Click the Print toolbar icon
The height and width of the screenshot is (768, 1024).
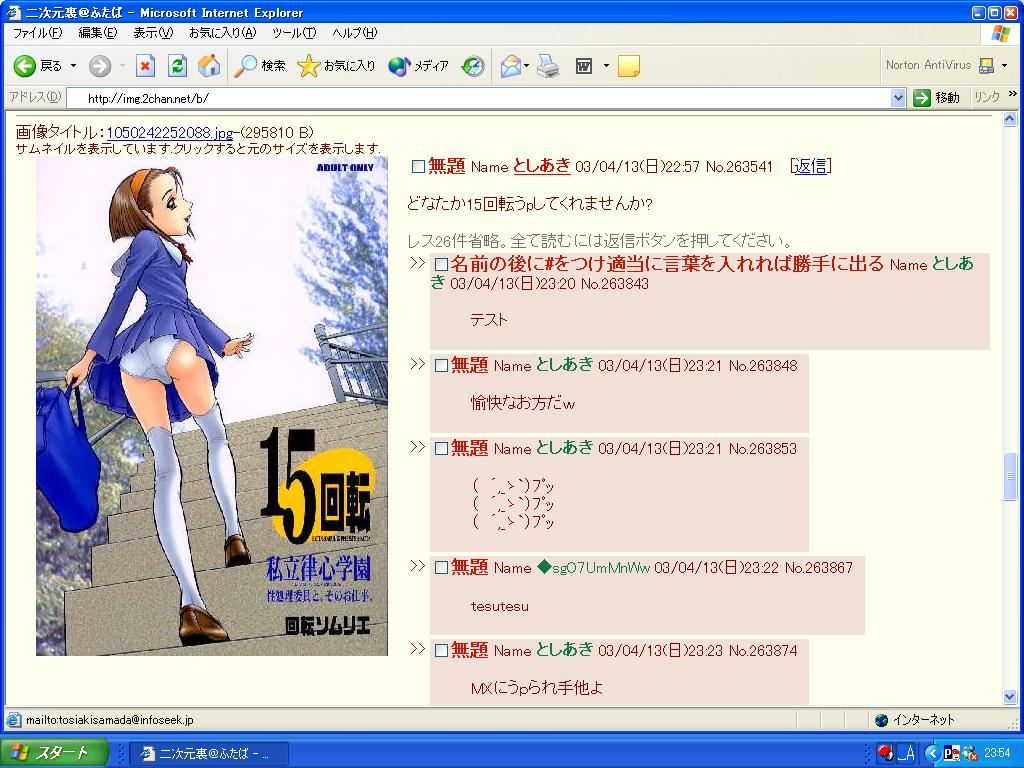[x=548, y=66]
